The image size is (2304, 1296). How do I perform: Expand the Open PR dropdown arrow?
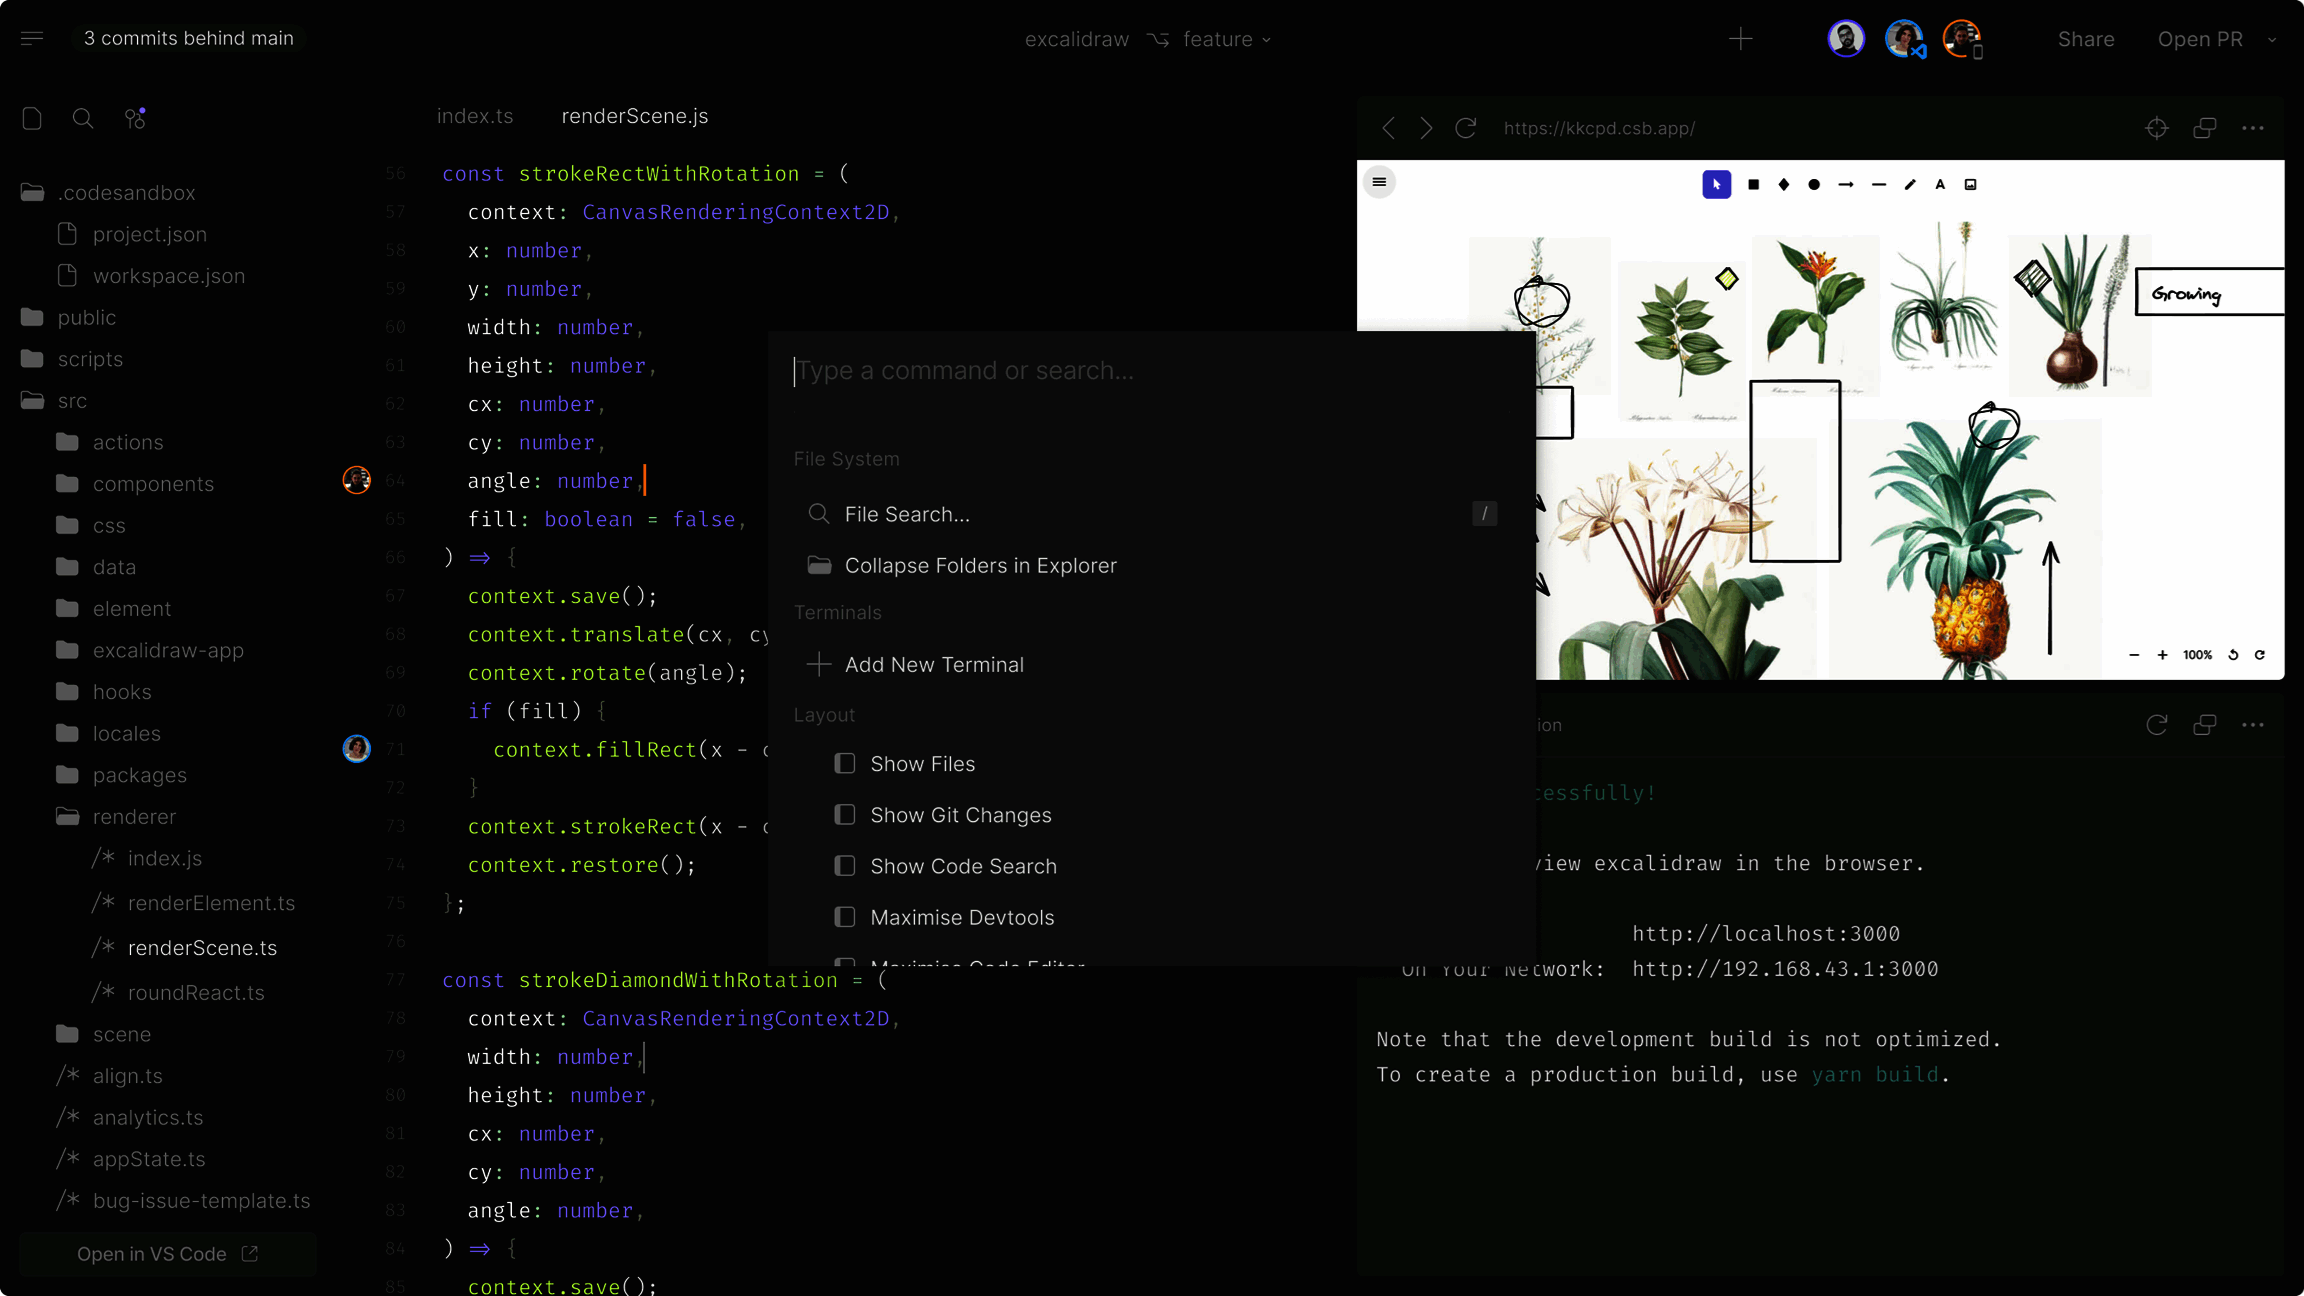(2272, 39)
